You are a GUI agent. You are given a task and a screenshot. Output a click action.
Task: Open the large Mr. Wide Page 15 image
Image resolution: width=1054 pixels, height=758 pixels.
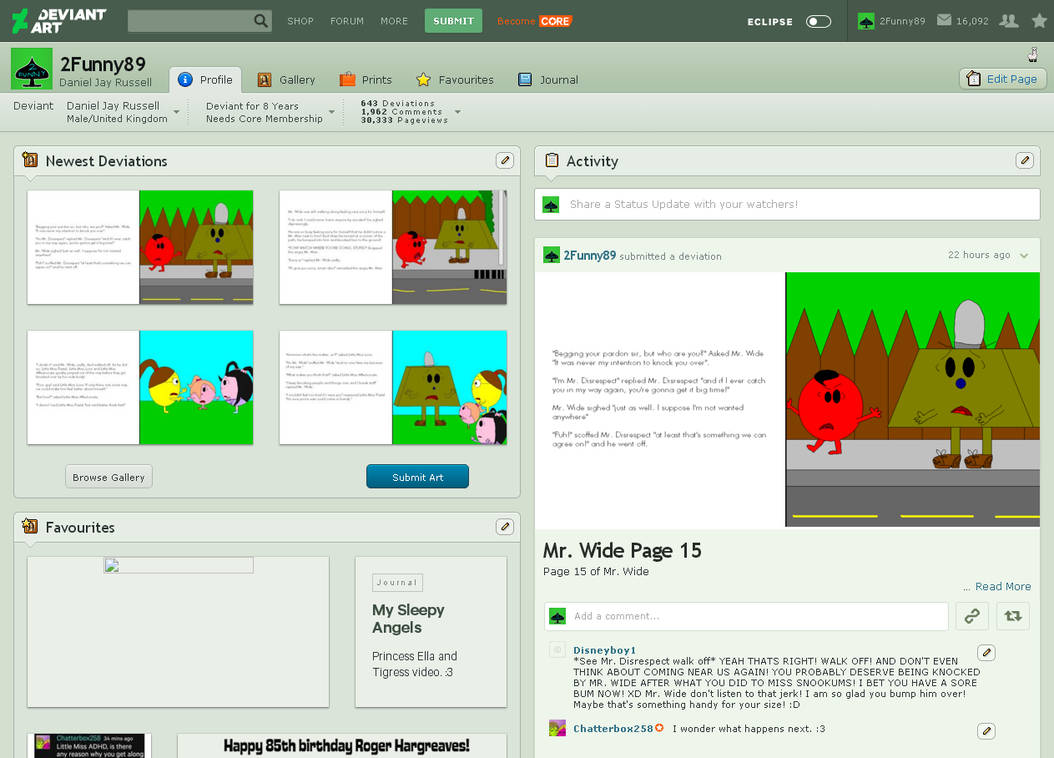787,400
